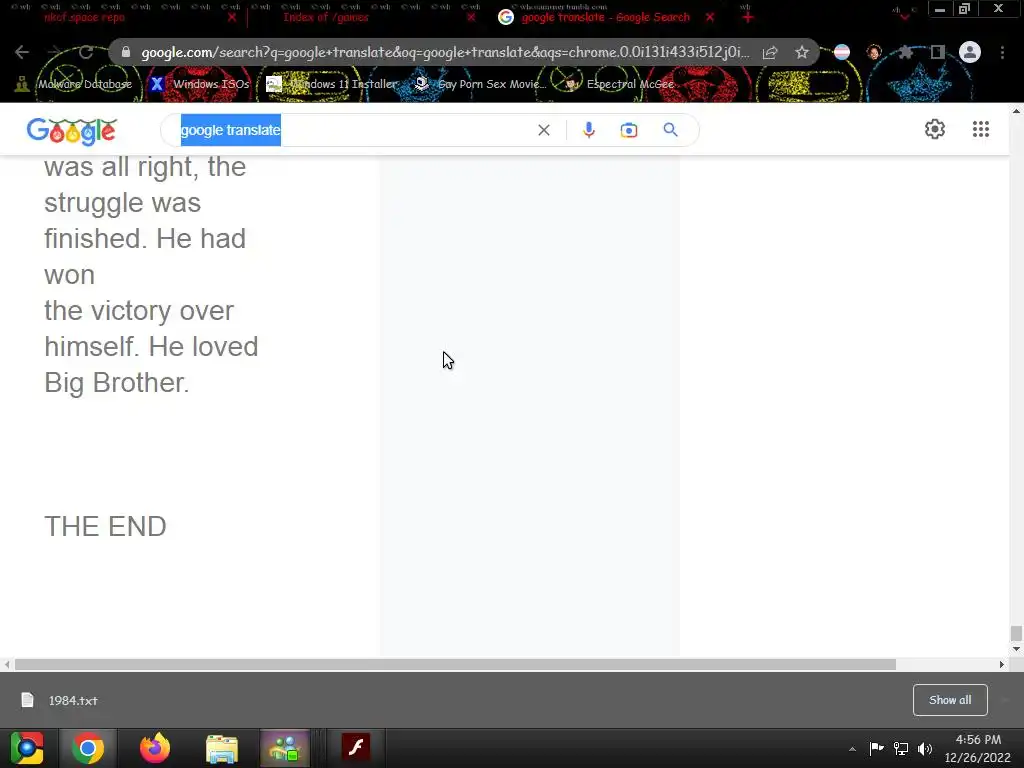Clear the Google search box
Screen dimensions: 1024x768
coord(543,130)
